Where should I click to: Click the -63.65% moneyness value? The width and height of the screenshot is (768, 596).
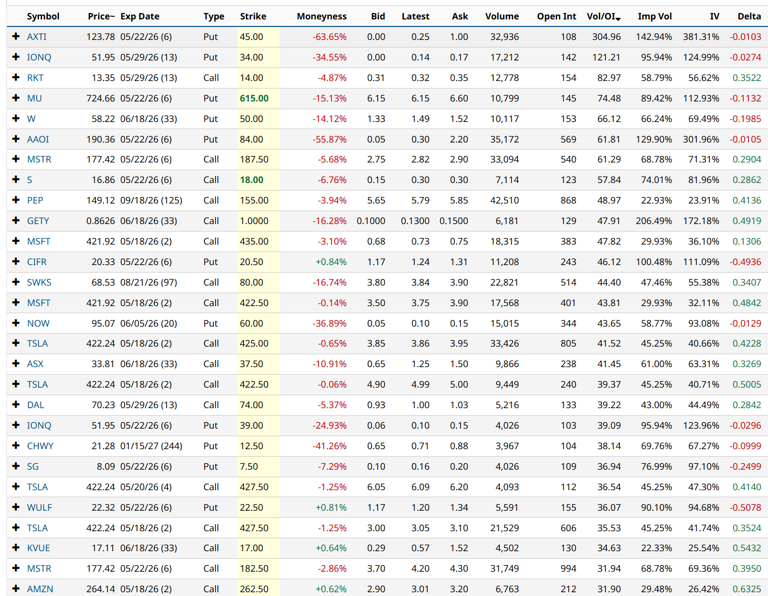(330, 37)
